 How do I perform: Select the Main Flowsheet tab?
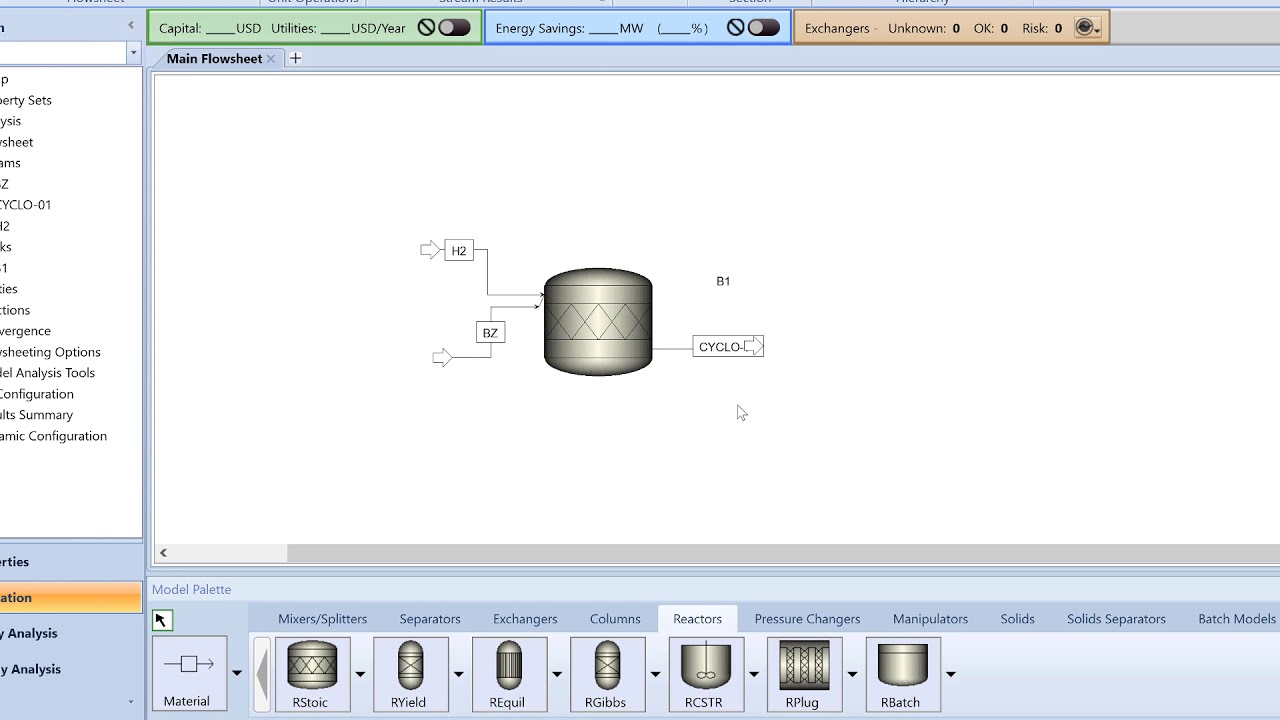pos(214,58)
